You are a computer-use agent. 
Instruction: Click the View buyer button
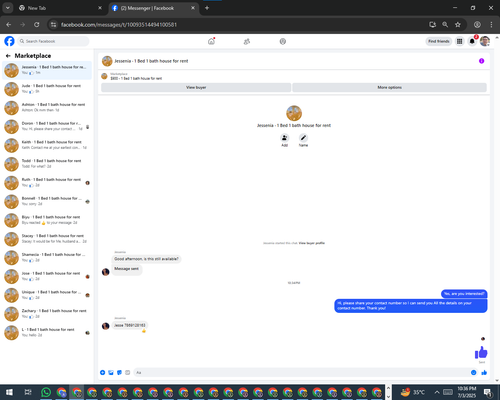click(x=196, y=87)
